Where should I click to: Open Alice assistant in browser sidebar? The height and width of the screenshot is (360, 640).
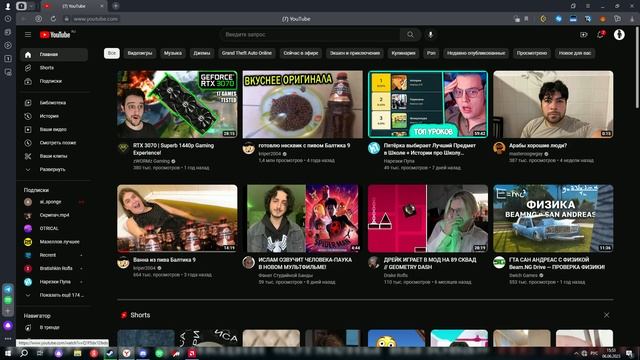[8, 326]
